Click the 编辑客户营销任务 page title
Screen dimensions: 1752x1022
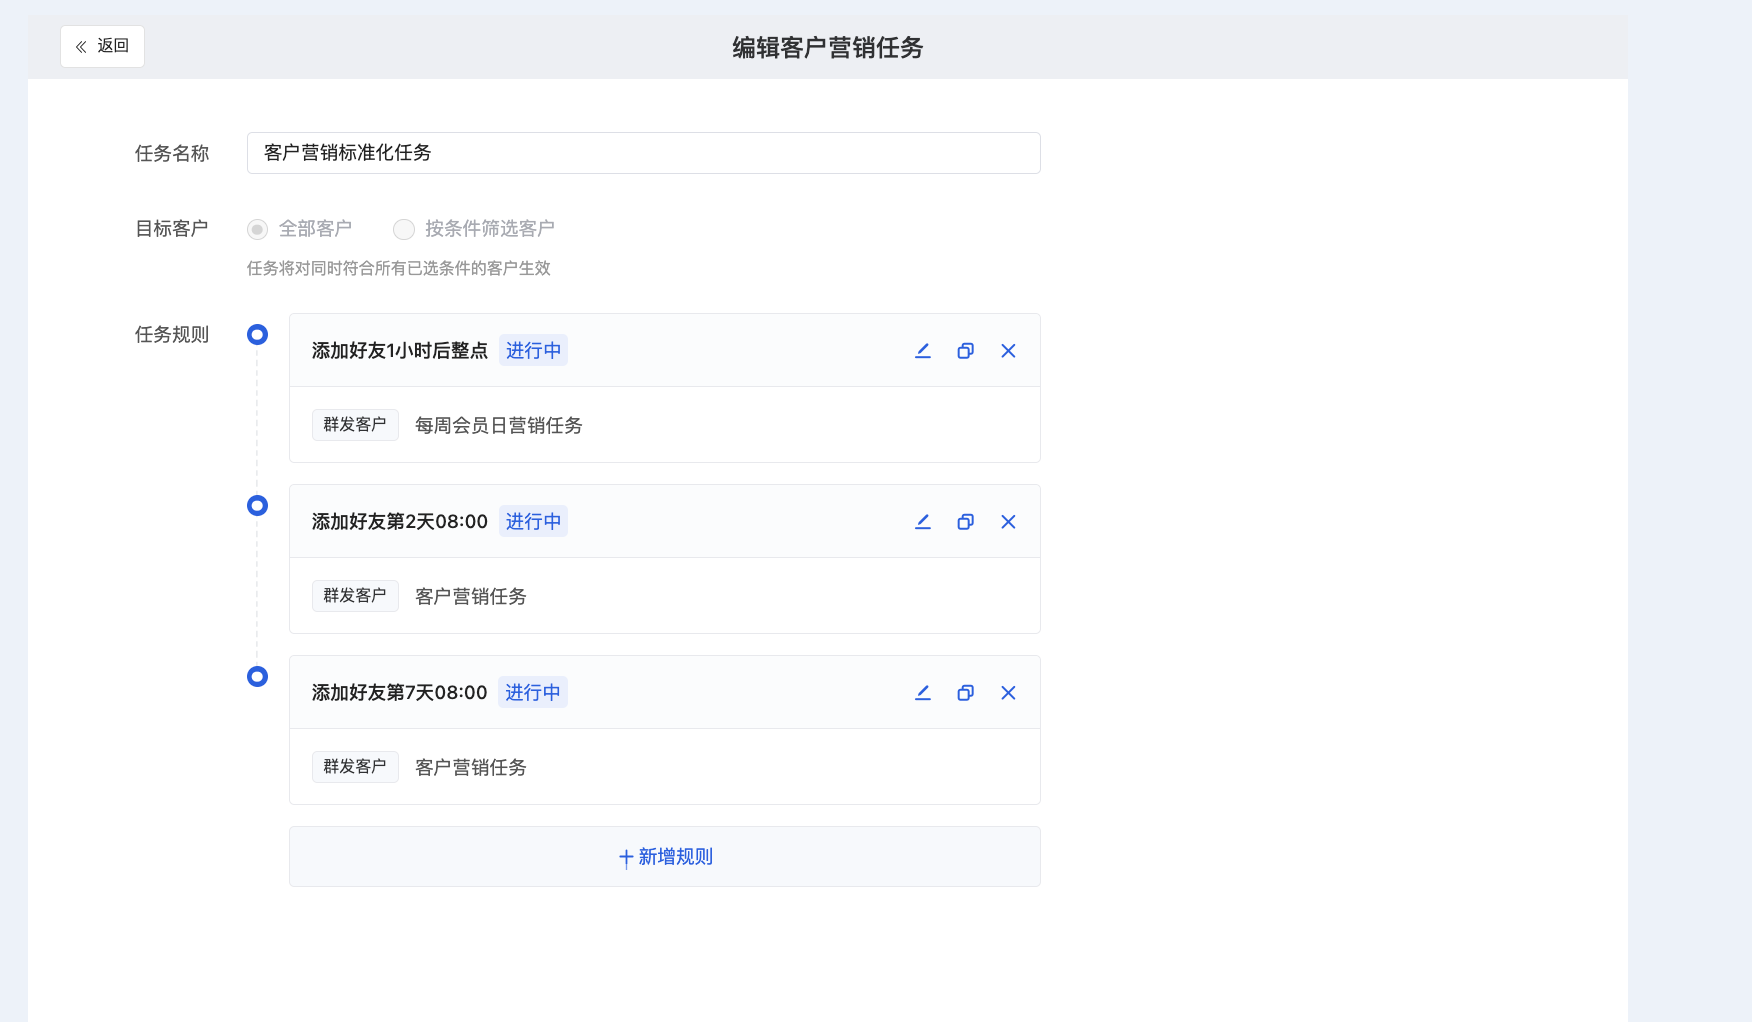[827, 47]
